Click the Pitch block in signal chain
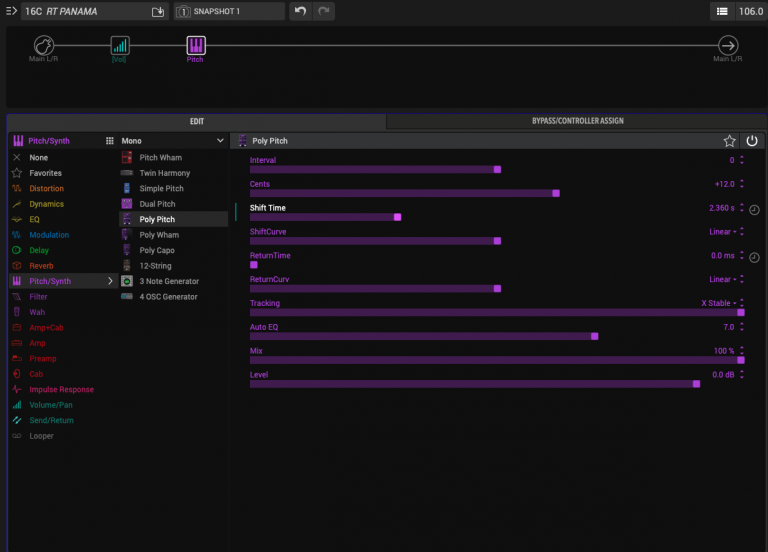 tap(196, 46)
